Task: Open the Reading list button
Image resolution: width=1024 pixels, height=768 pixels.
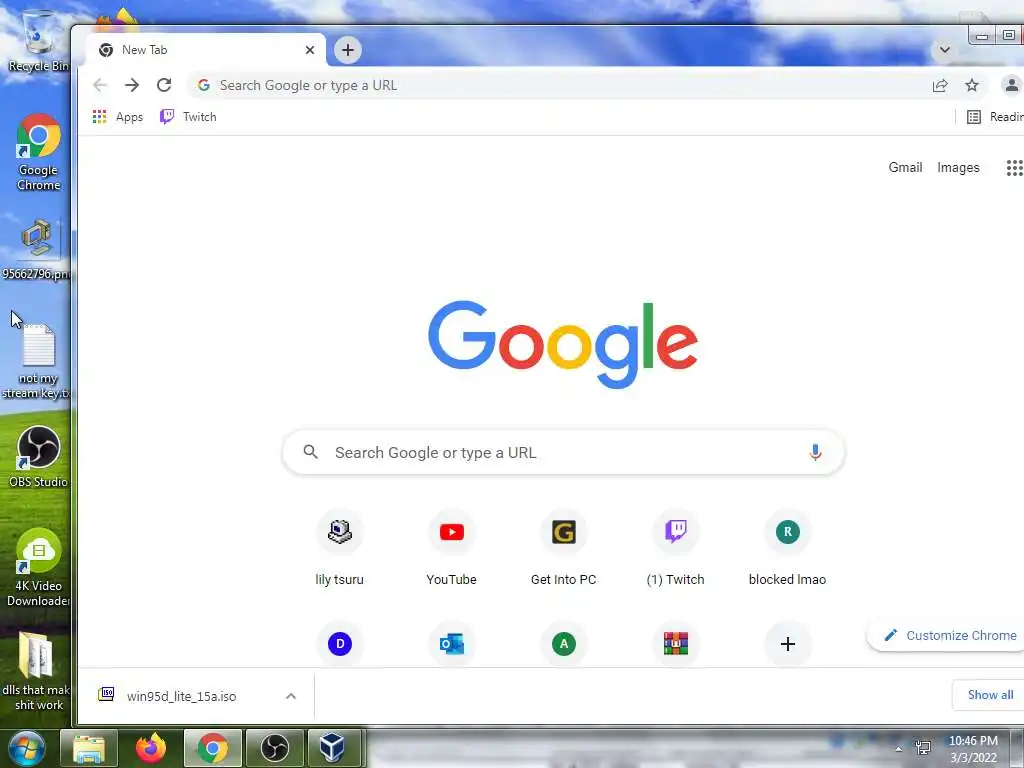Action: point(995,117)
